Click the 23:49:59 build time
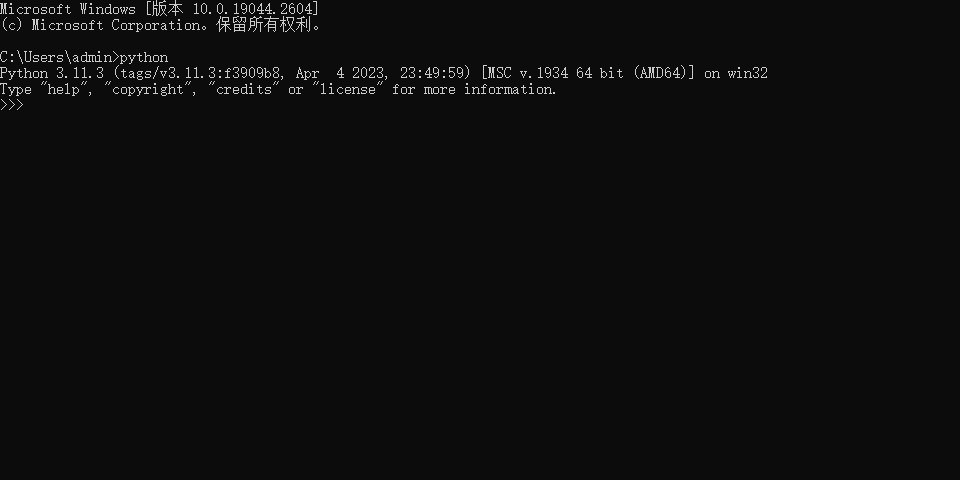This screenshot has height=480, width=960. point(432,73)
